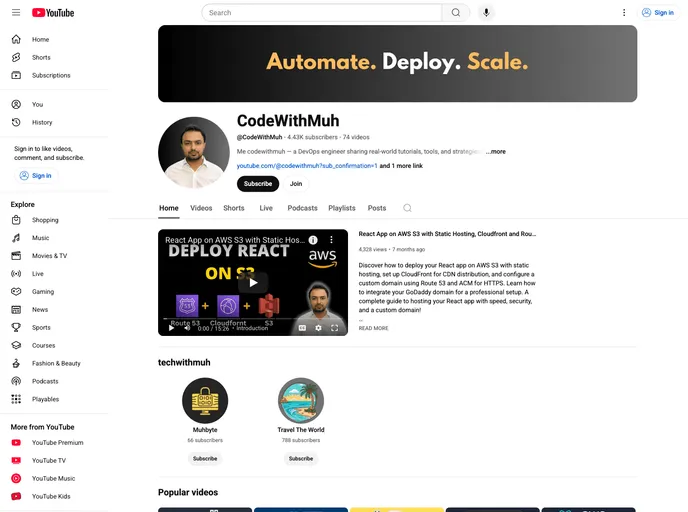Switch to the channel Podcasts tab
This screenshot has height=512, width=688.
302,208
